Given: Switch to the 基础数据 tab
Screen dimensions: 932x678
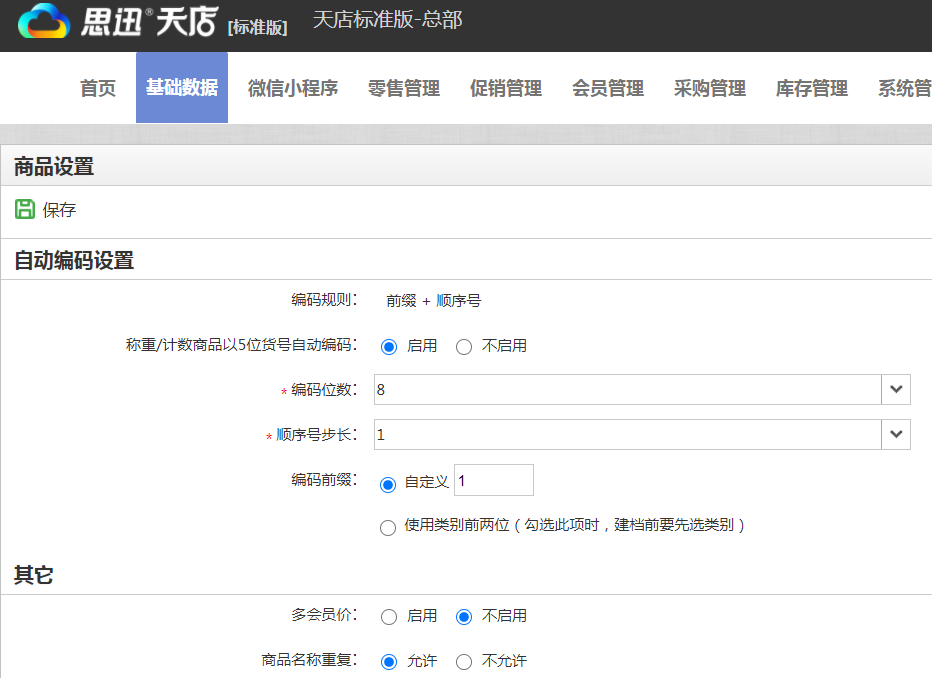Looking at the screenshot, I should (x=181, y=88).
